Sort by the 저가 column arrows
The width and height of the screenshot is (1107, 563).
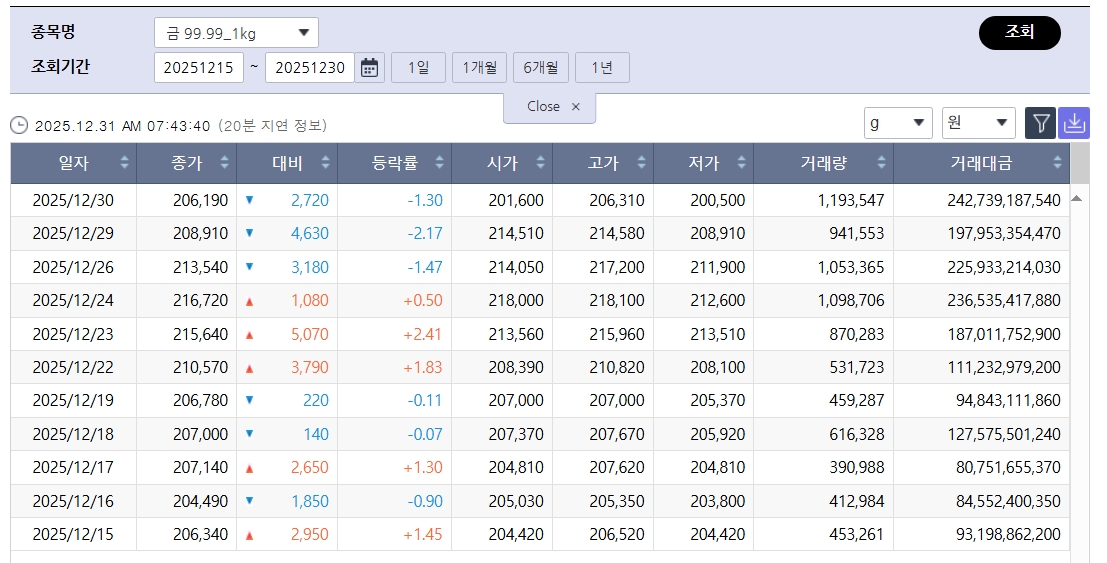point(741,162)
